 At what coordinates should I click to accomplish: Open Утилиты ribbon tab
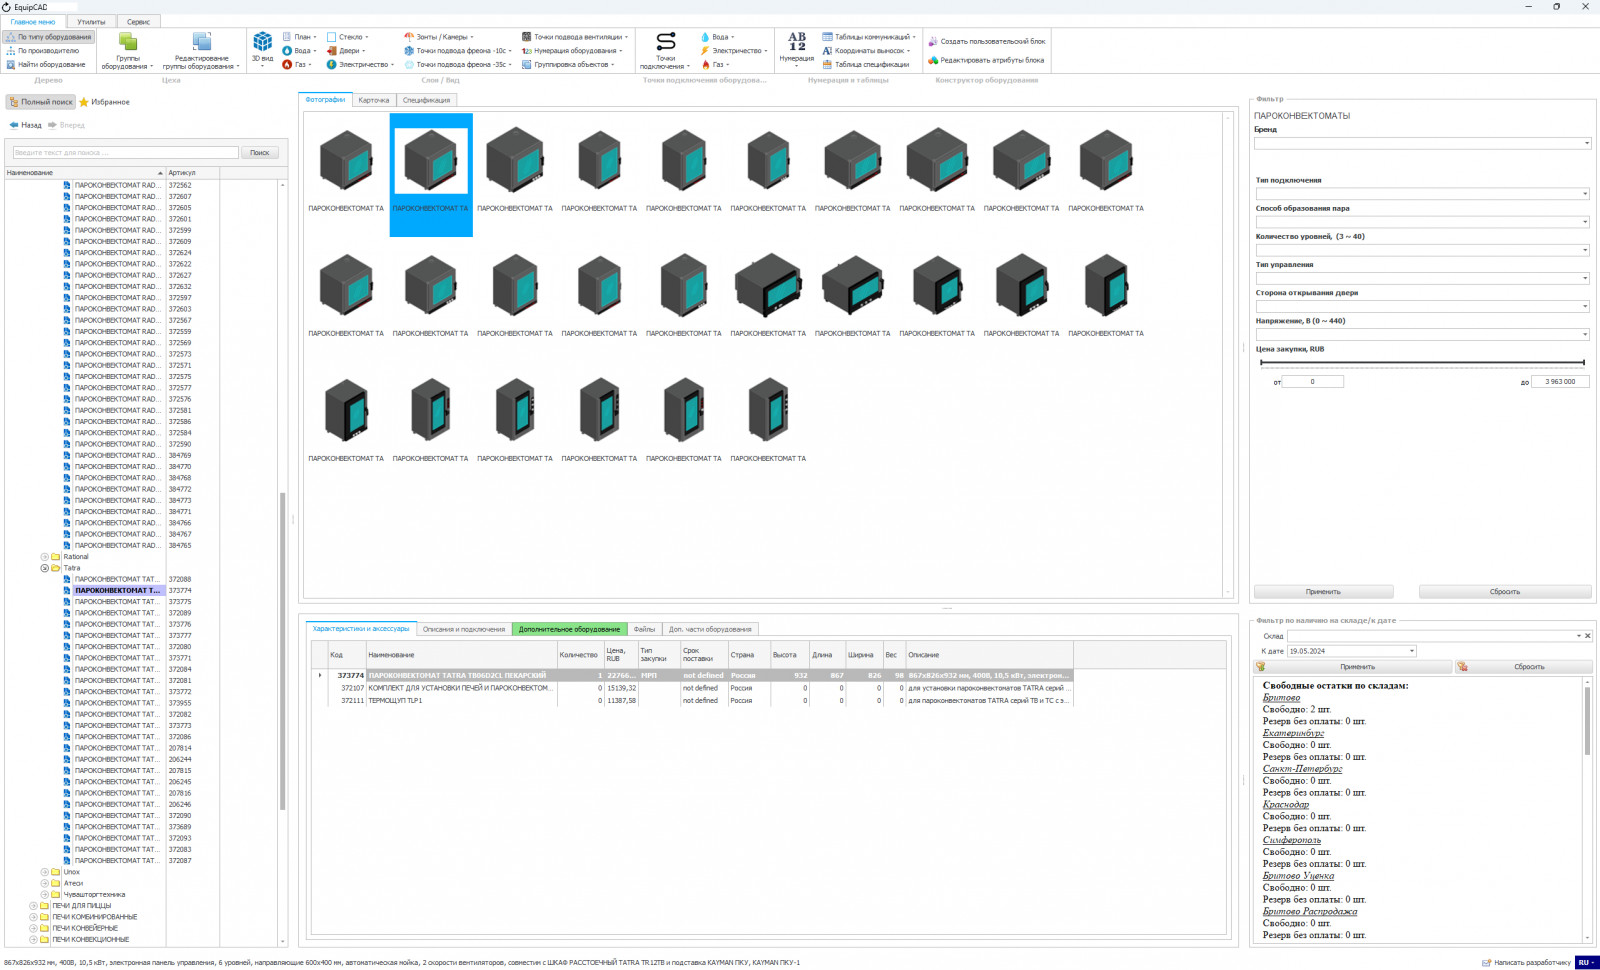pos(91,21)
